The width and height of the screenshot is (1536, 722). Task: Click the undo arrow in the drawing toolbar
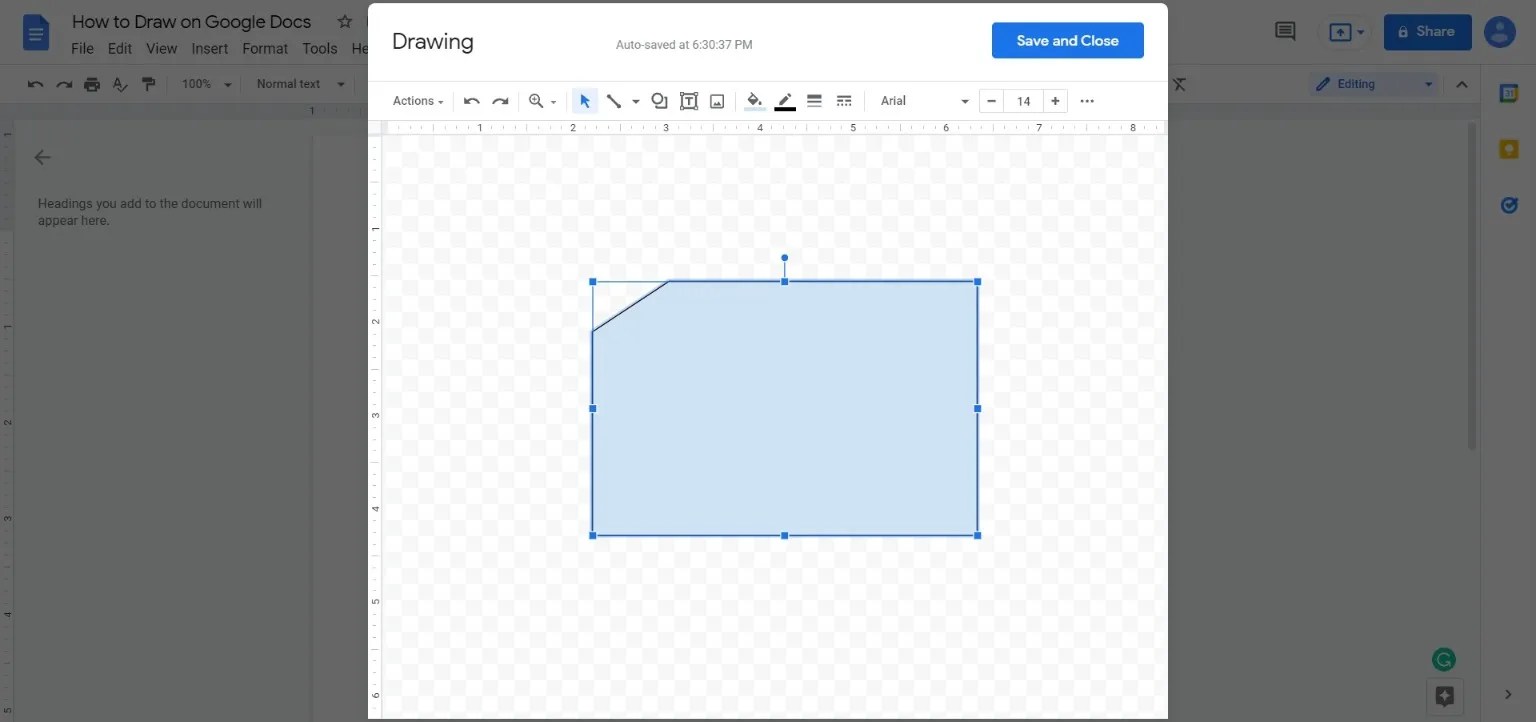(x=471, y=100)
